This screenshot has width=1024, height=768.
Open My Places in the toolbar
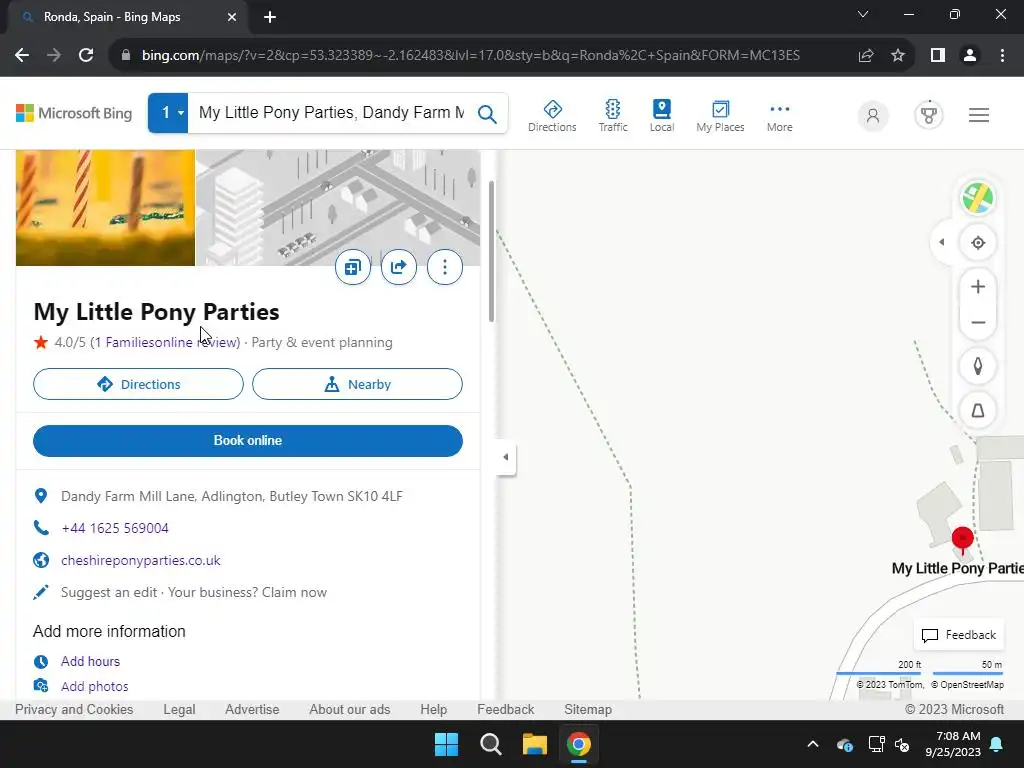tap(720, 116)
